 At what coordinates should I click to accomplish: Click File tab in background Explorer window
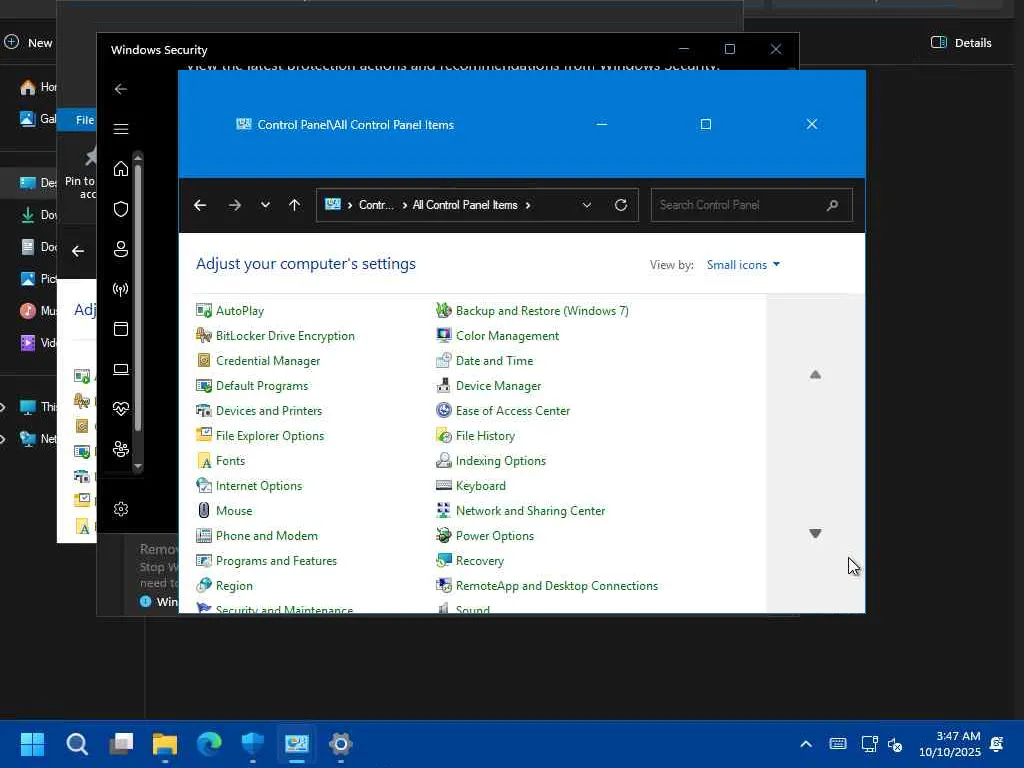84,120
